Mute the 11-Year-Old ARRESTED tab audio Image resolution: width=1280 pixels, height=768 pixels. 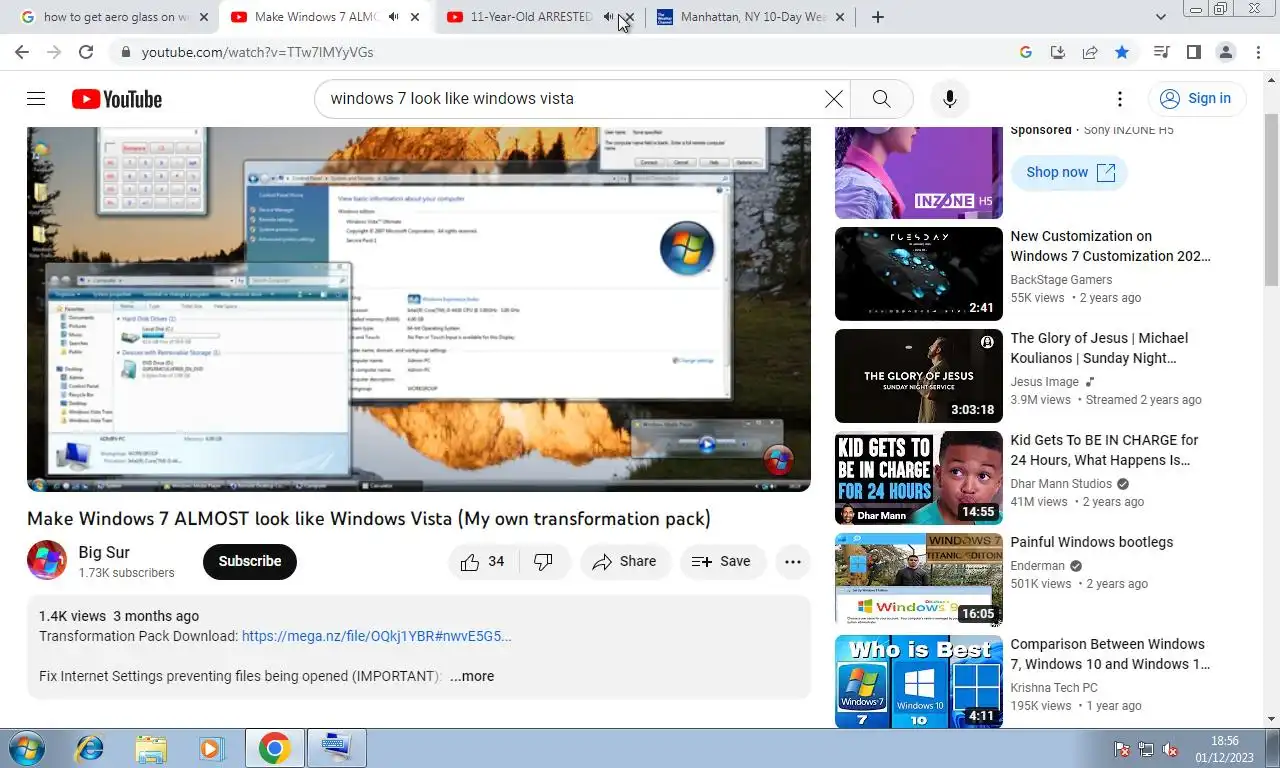click(x=609, y=17)
